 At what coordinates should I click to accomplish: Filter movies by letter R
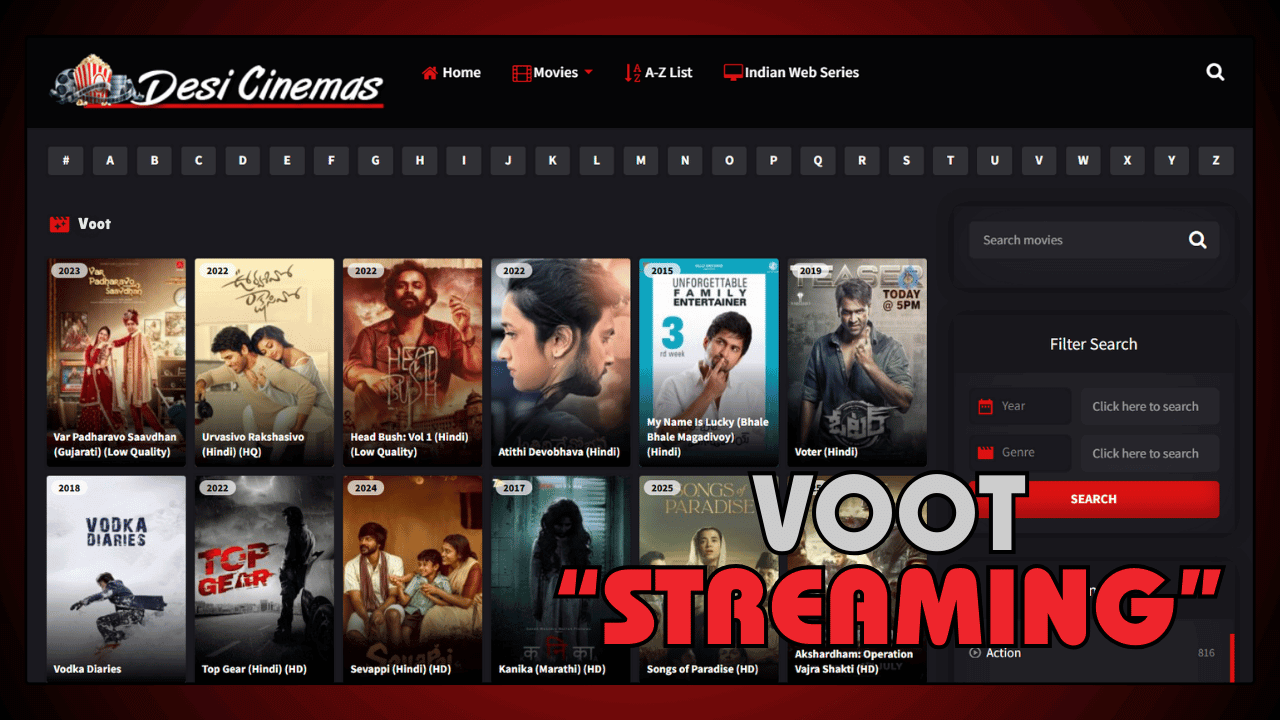[x=862, y=161]
